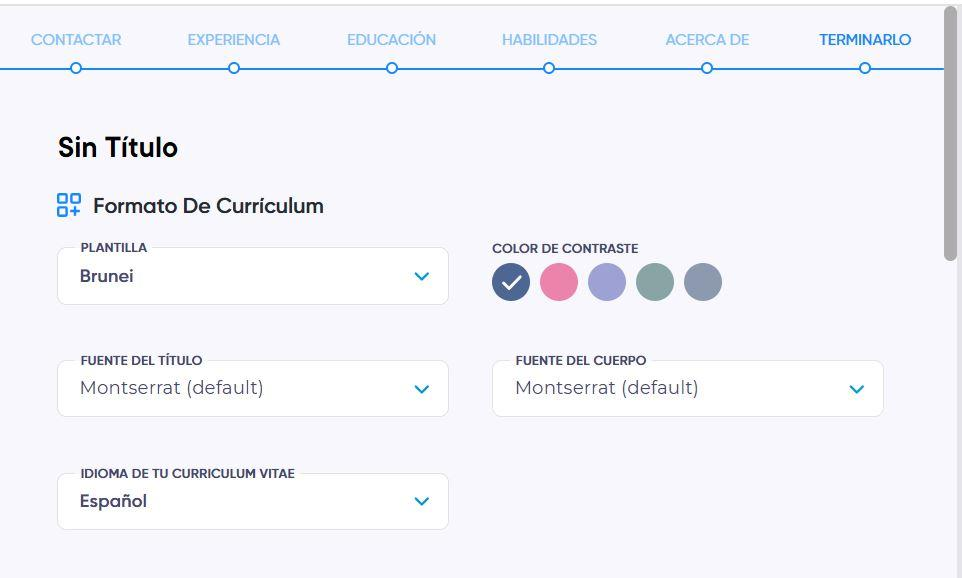The width and height of the screenshot is (962, 578).
Task: Click the Terminarlo step circle marker
Action: click(865, 68)
